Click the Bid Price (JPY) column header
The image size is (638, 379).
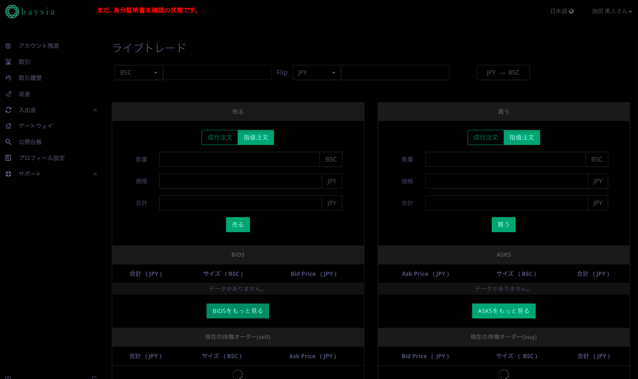pos(314,274)
